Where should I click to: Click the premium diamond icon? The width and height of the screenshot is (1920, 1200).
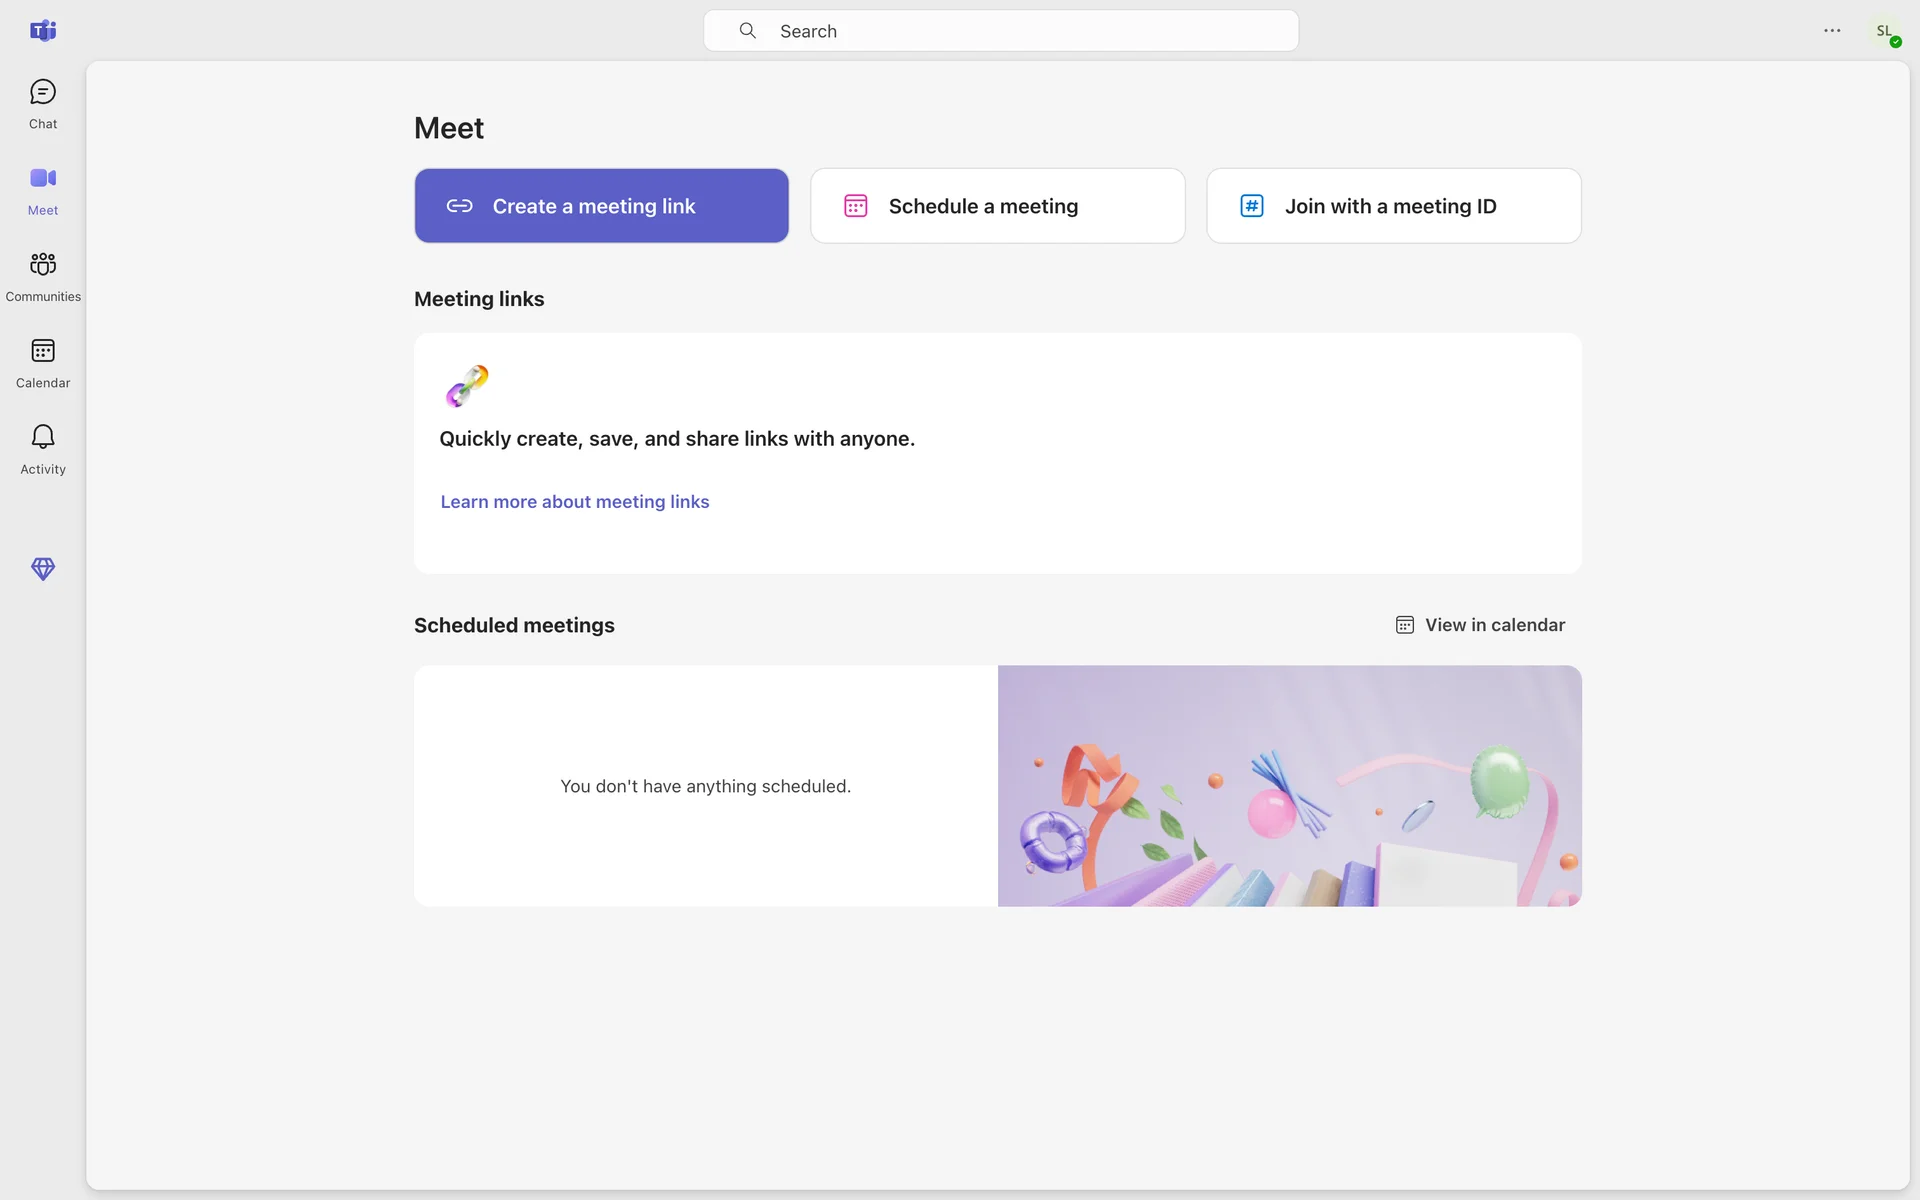43,569
